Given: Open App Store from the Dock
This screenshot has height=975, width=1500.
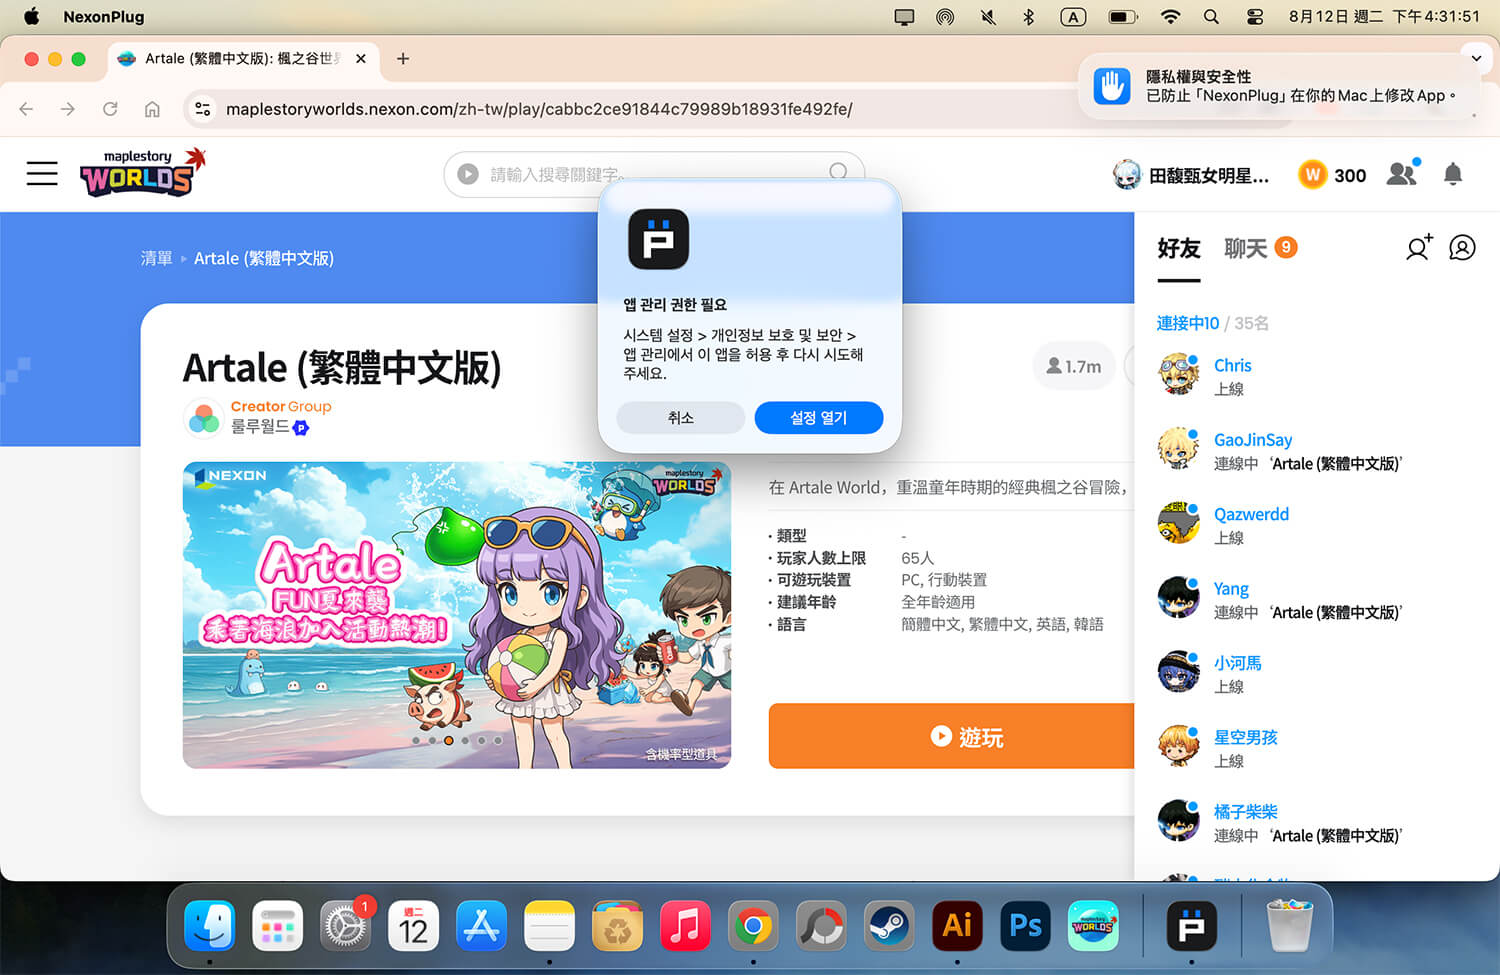Looking at the screenshot, I should click(x=481, y=926).
